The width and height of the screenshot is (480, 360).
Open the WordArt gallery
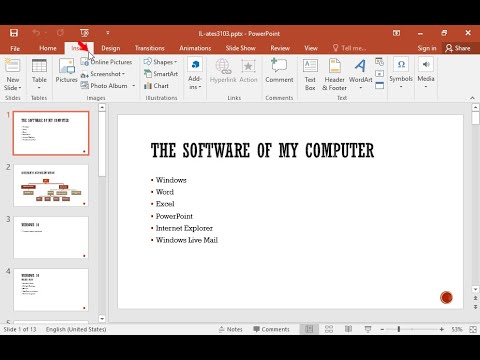pyautogui.click(x=360, y=74)
